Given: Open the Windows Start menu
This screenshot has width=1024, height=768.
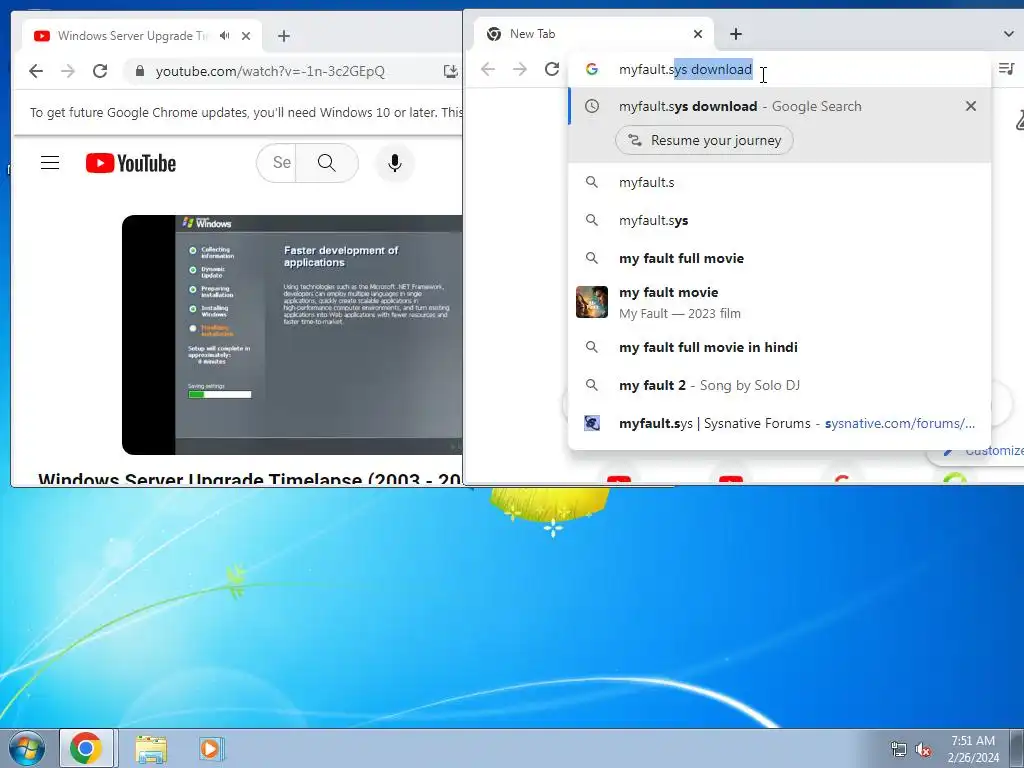Looking at the screenshot, I should point(26,748).
